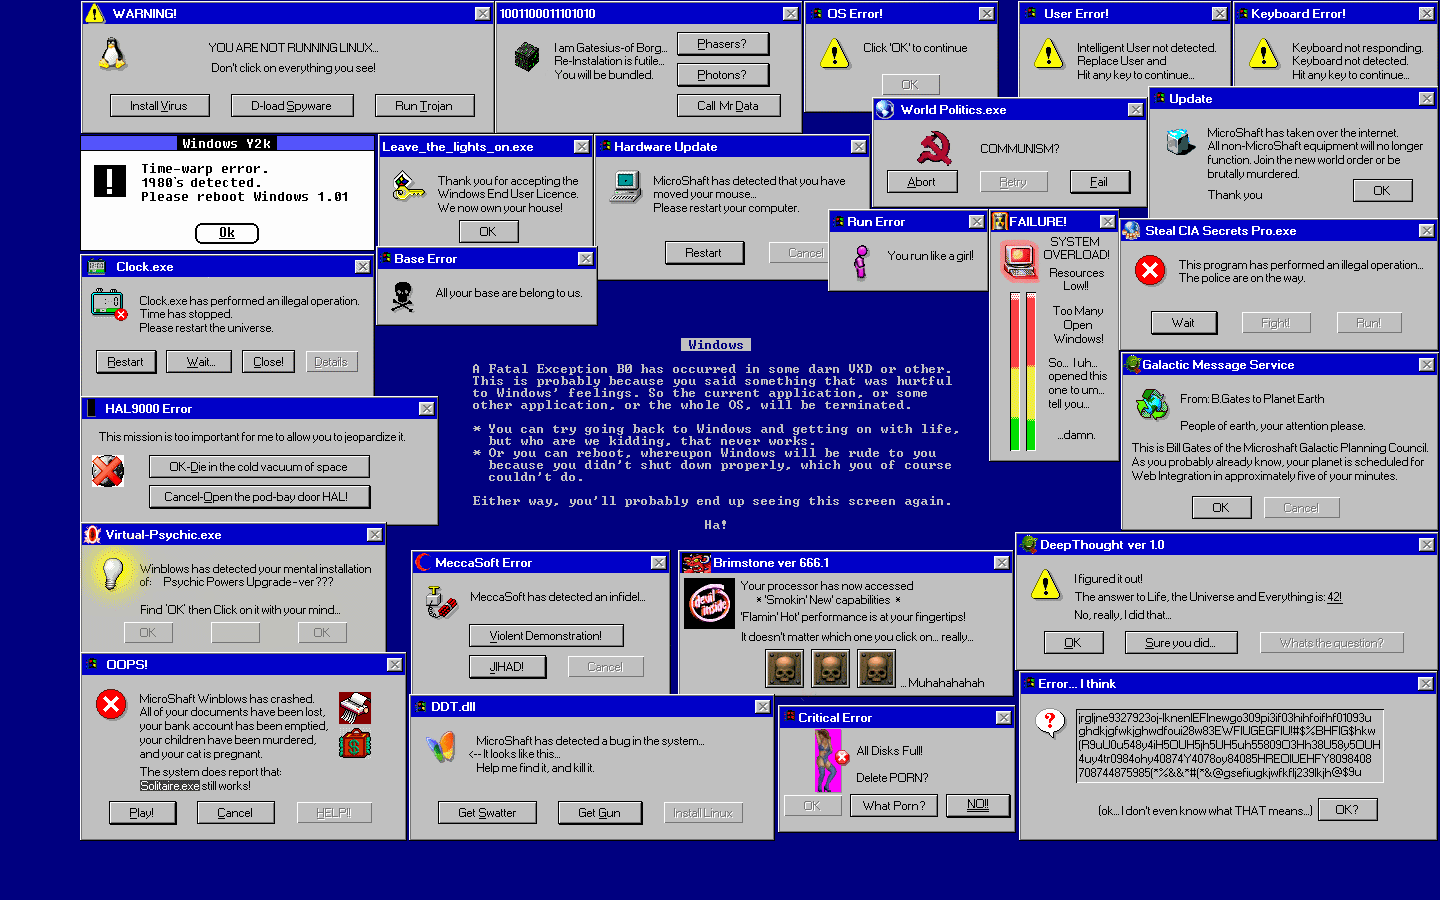Click the warning triangle in Keyboard Error dialog
The width and height of the screenshot is (1440, 900).
tap(1263, 53)
